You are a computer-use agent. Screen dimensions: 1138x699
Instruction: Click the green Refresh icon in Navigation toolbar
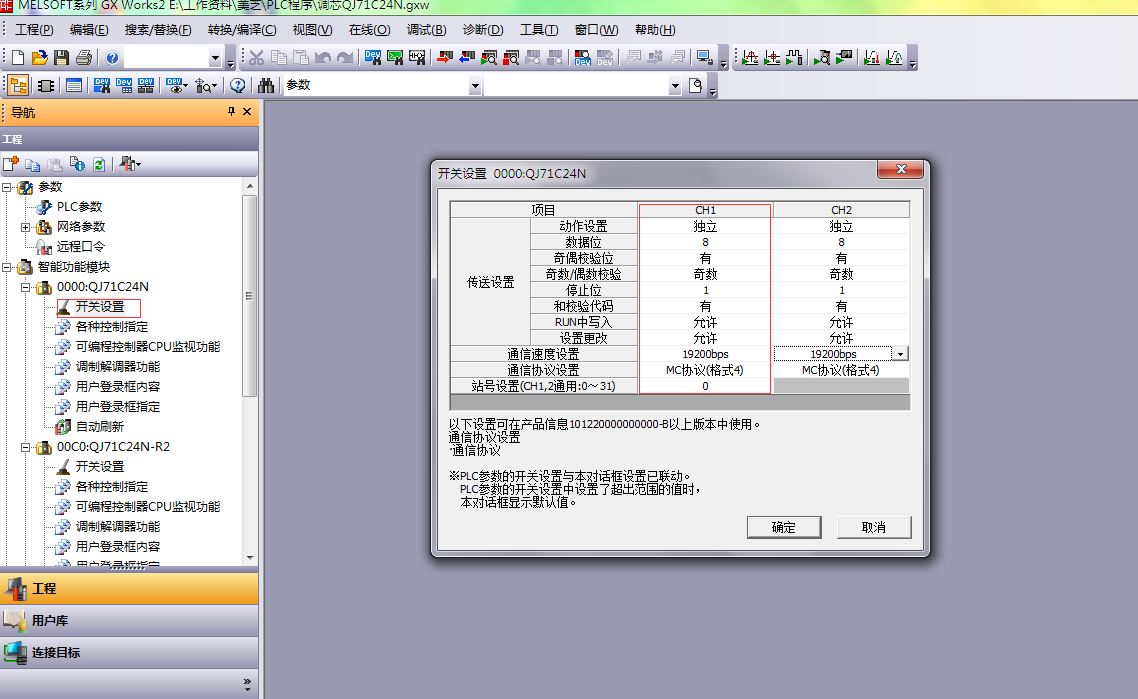(99, 164)
